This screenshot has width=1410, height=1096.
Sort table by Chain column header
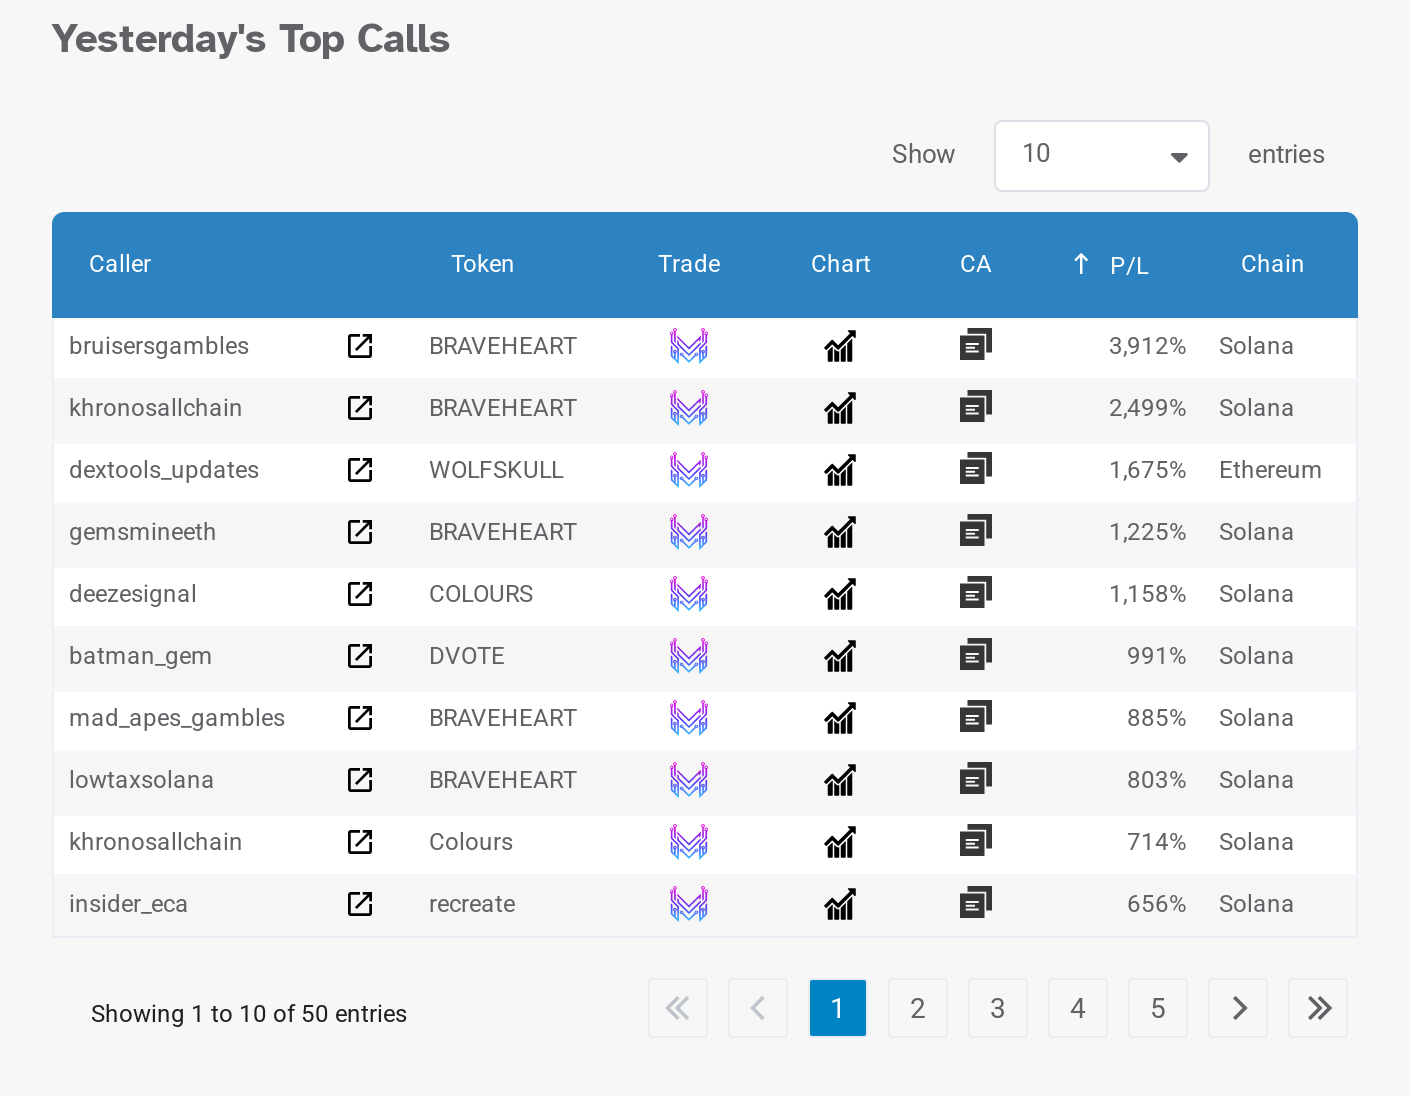(x=1271, y=264)
